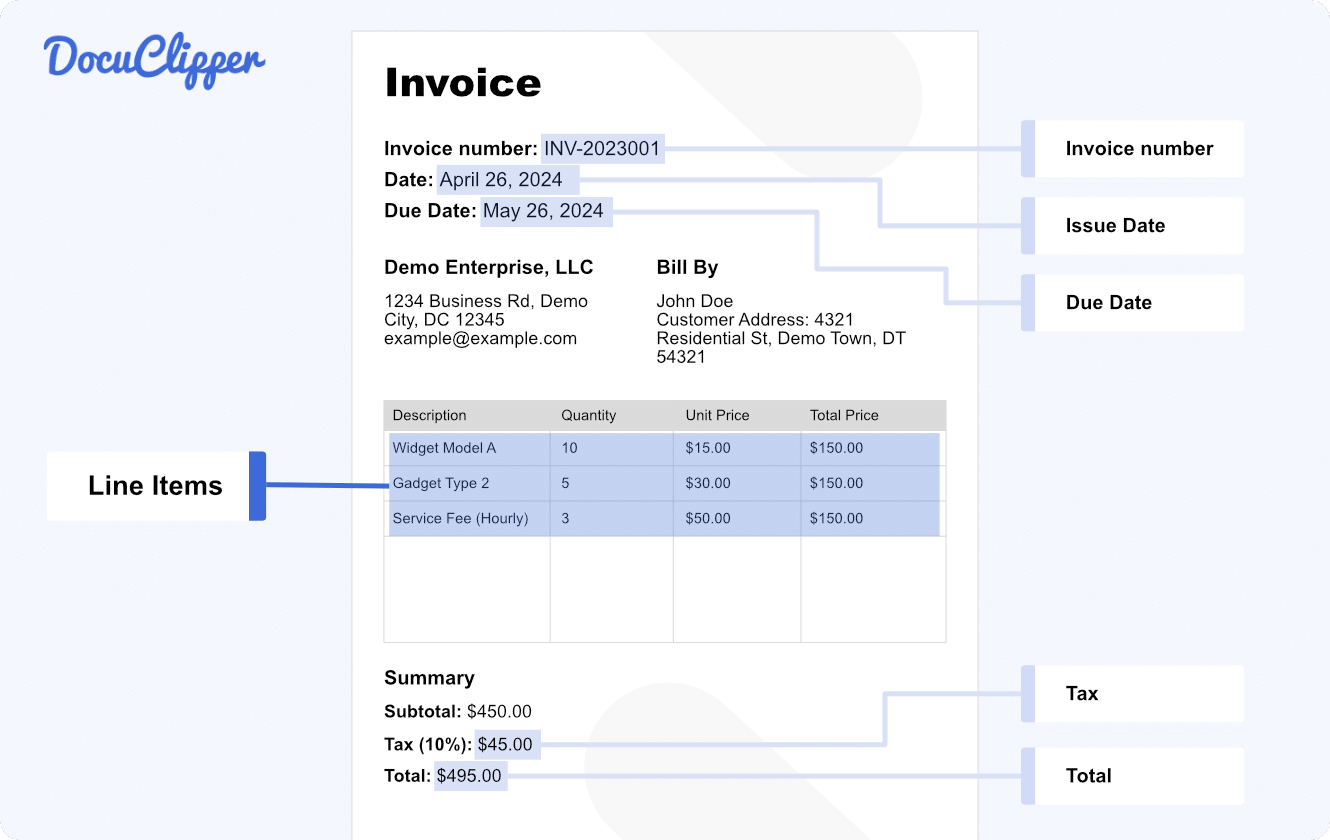
Task: Click the email example@example.com
Action: pyautogui.click(x=479, y=338)
